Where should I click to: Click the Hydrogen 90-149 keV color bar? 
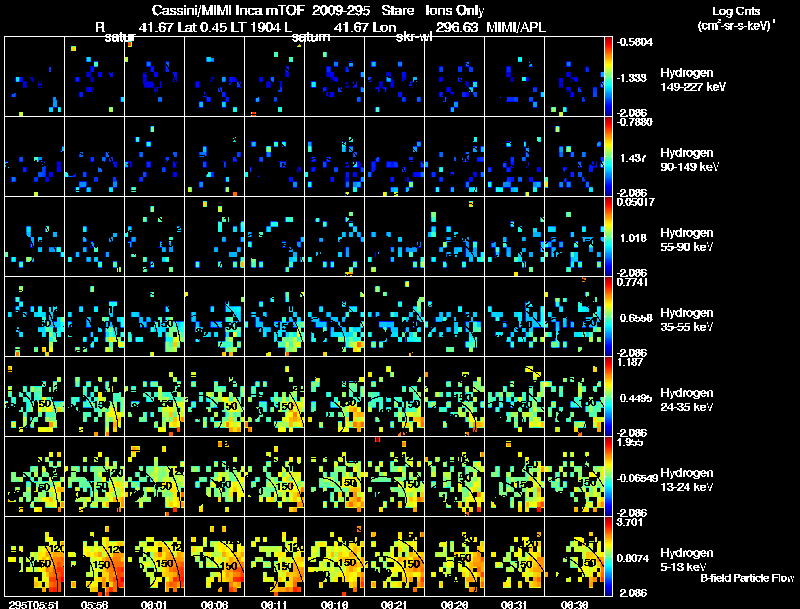(x=608, y=157)
